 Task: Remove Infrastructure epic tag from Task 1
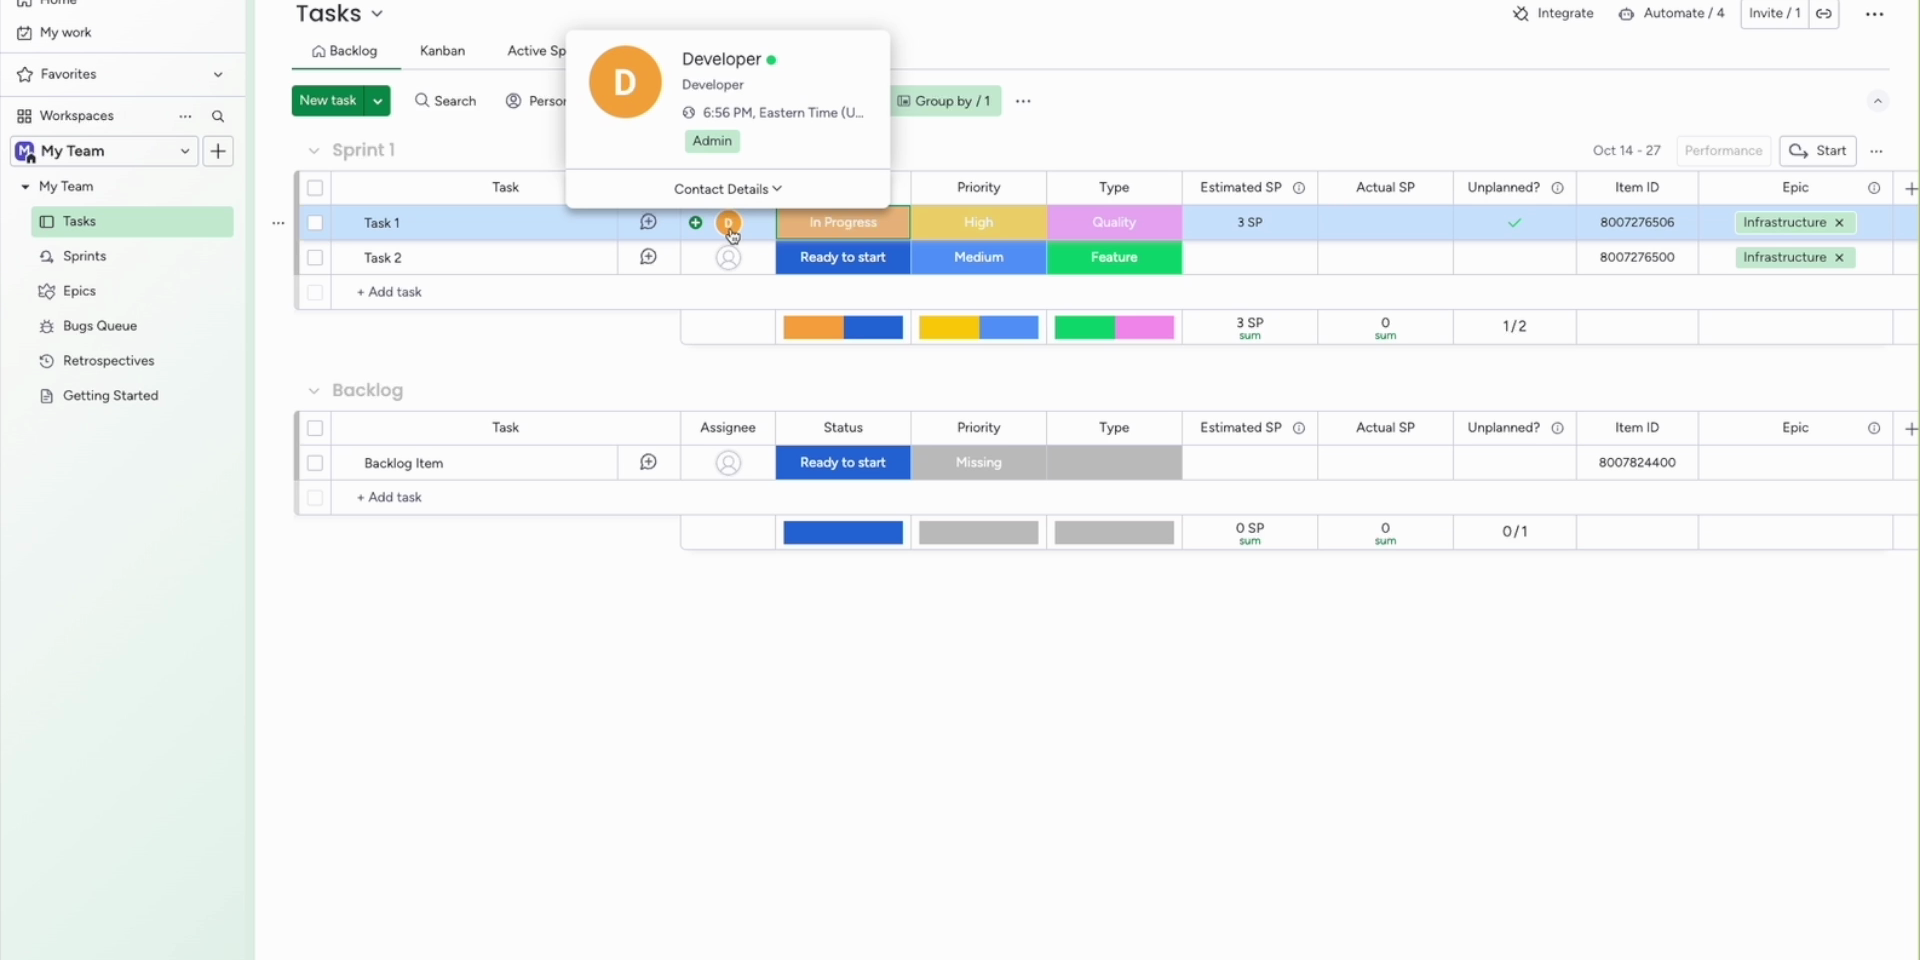[x=1839, y=223]
